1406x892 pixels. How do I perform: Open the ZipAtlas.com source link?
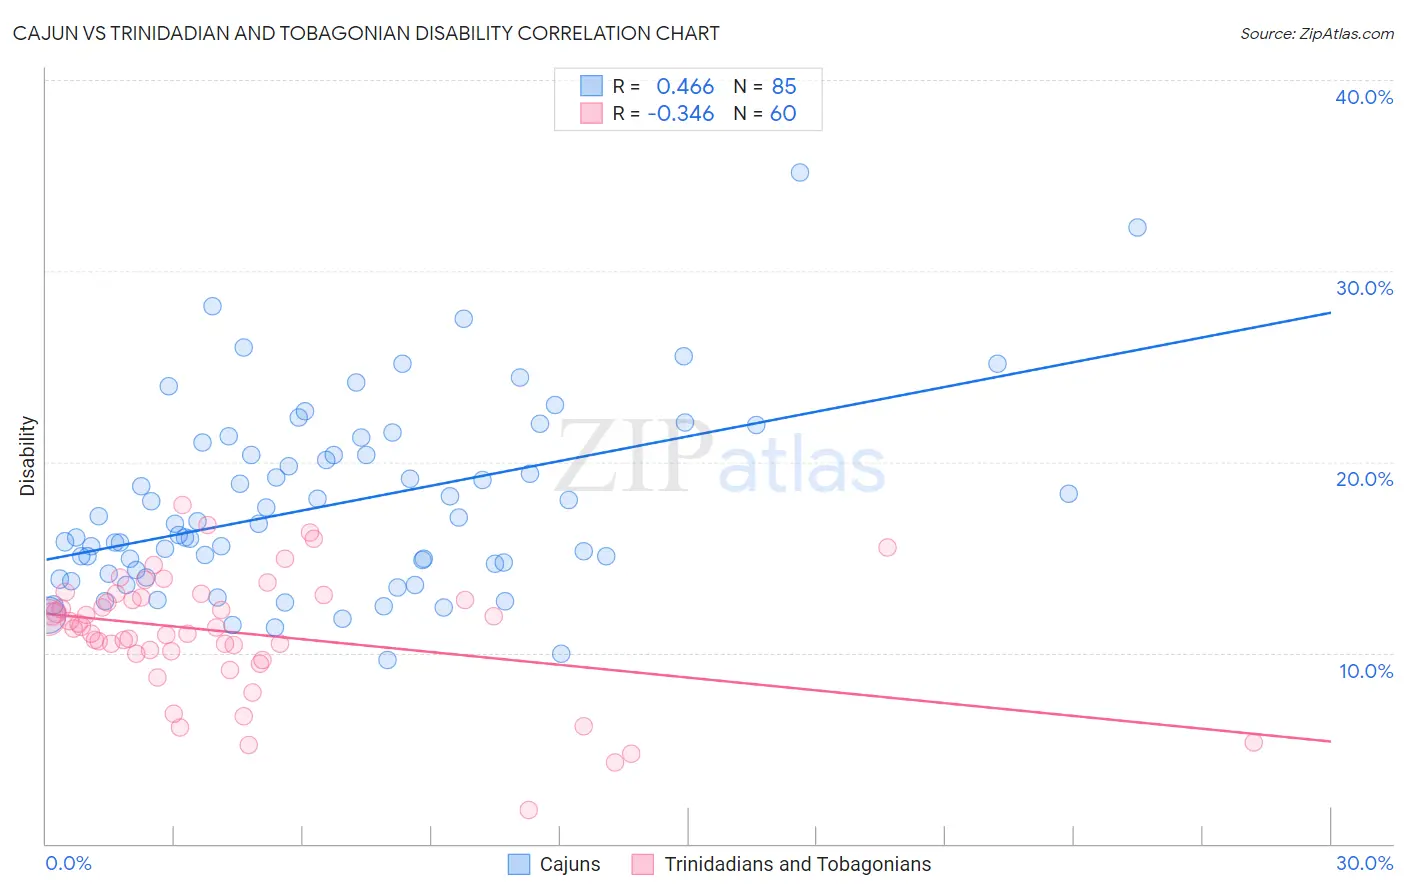point(1317,33)
